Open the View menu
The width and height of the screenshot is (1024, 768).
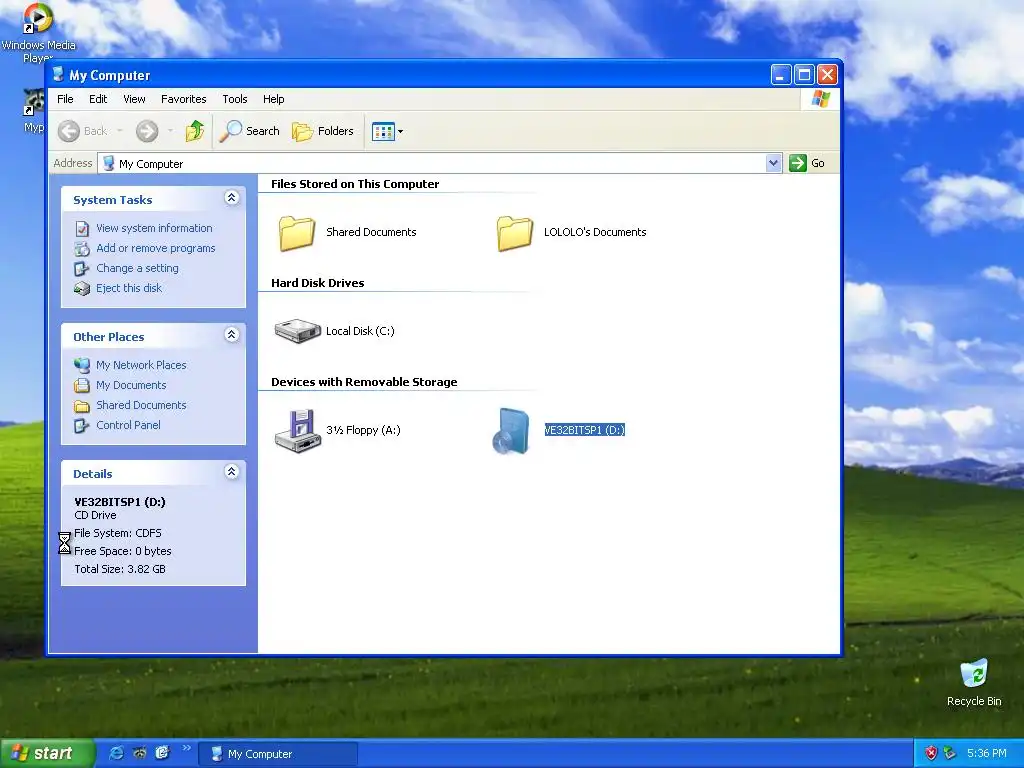[135, 99]
